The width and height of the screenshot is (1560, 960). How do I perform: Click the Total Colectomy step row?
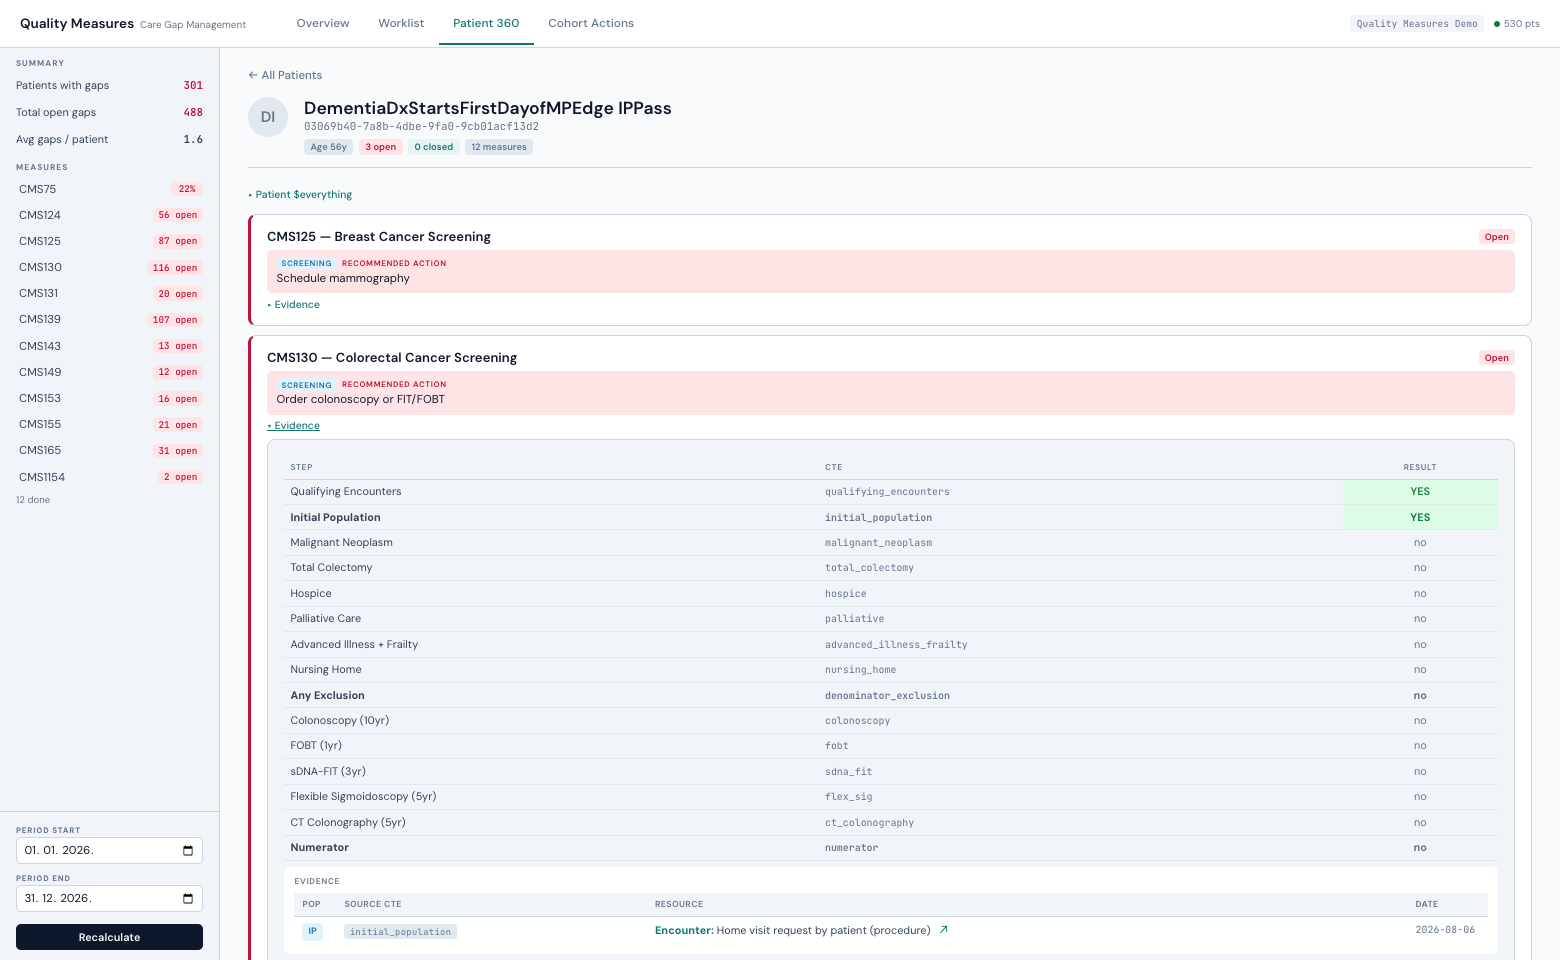[891, 568]
